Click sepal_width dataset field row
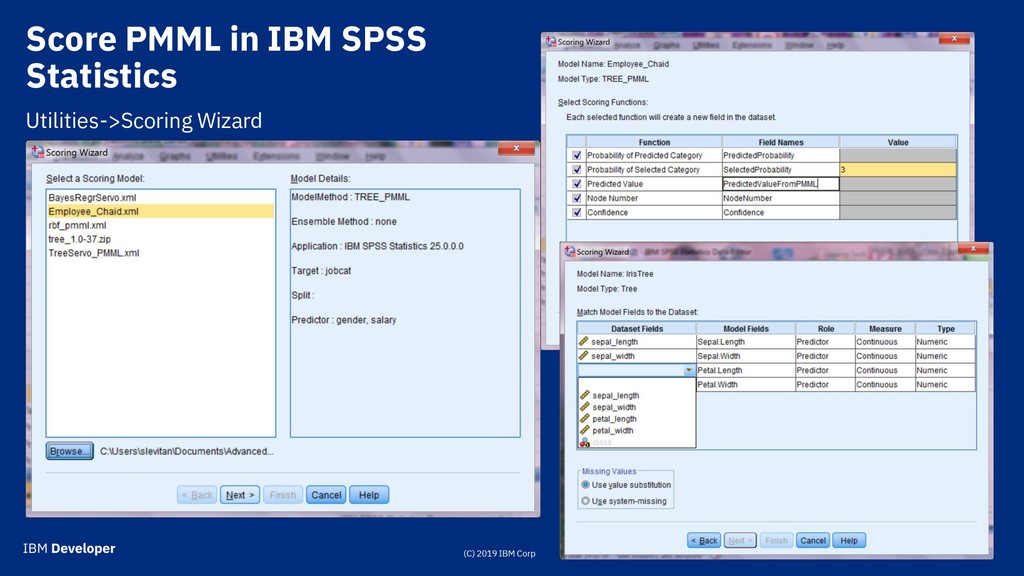The image size is (1024, 576). tap(637, 356)
